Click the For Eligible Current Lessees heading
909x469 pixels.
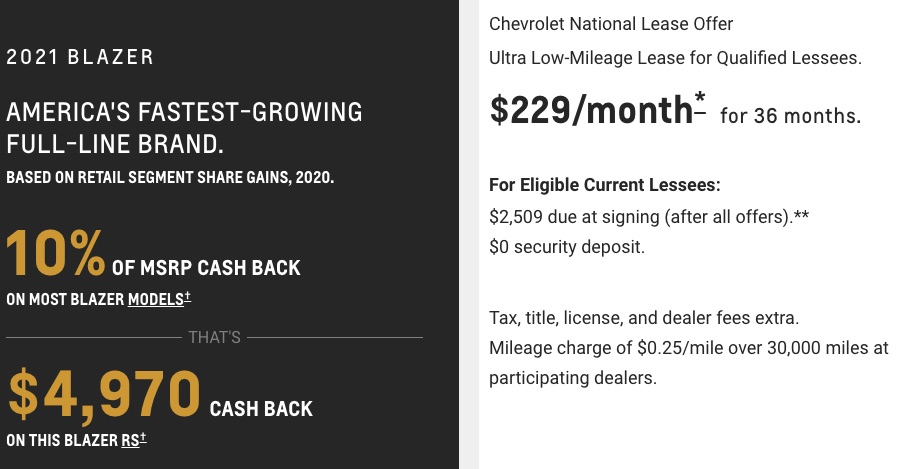605,185
